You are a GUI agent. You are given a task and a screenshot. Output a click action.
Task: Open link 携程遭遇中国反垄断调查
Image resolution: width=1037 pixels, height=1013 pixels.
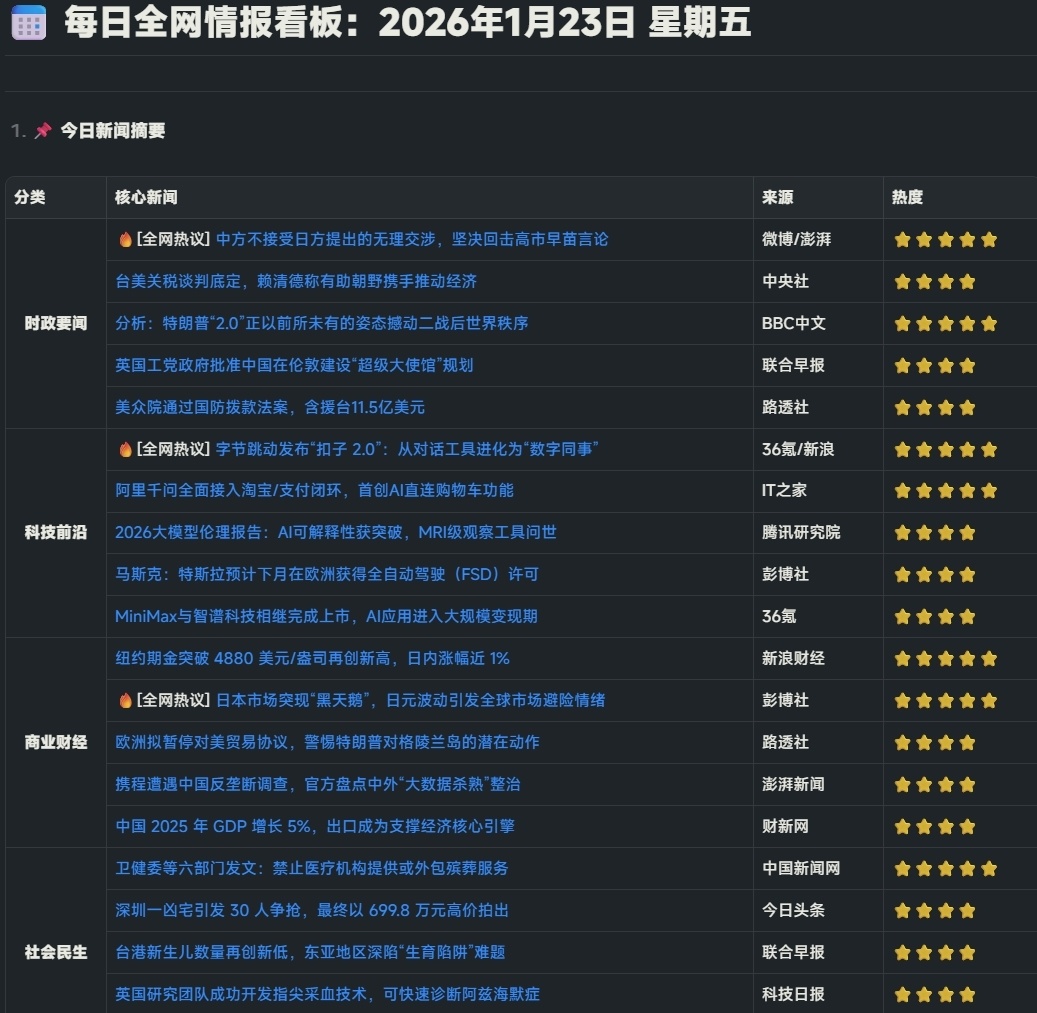pos(317,784)
